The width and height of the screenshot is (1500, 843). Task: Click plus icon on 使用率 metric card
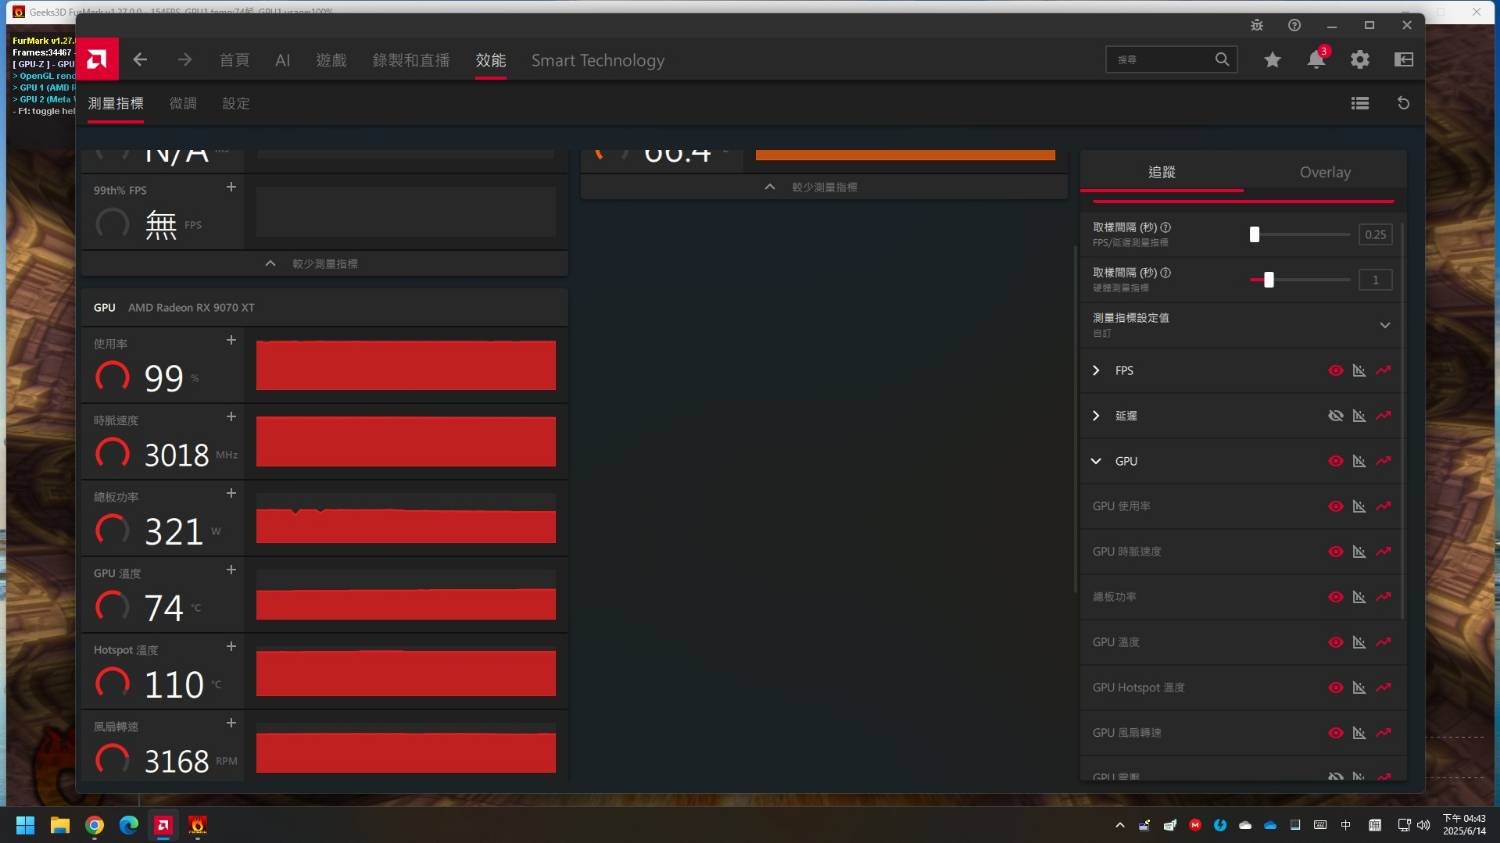(231, 340)
